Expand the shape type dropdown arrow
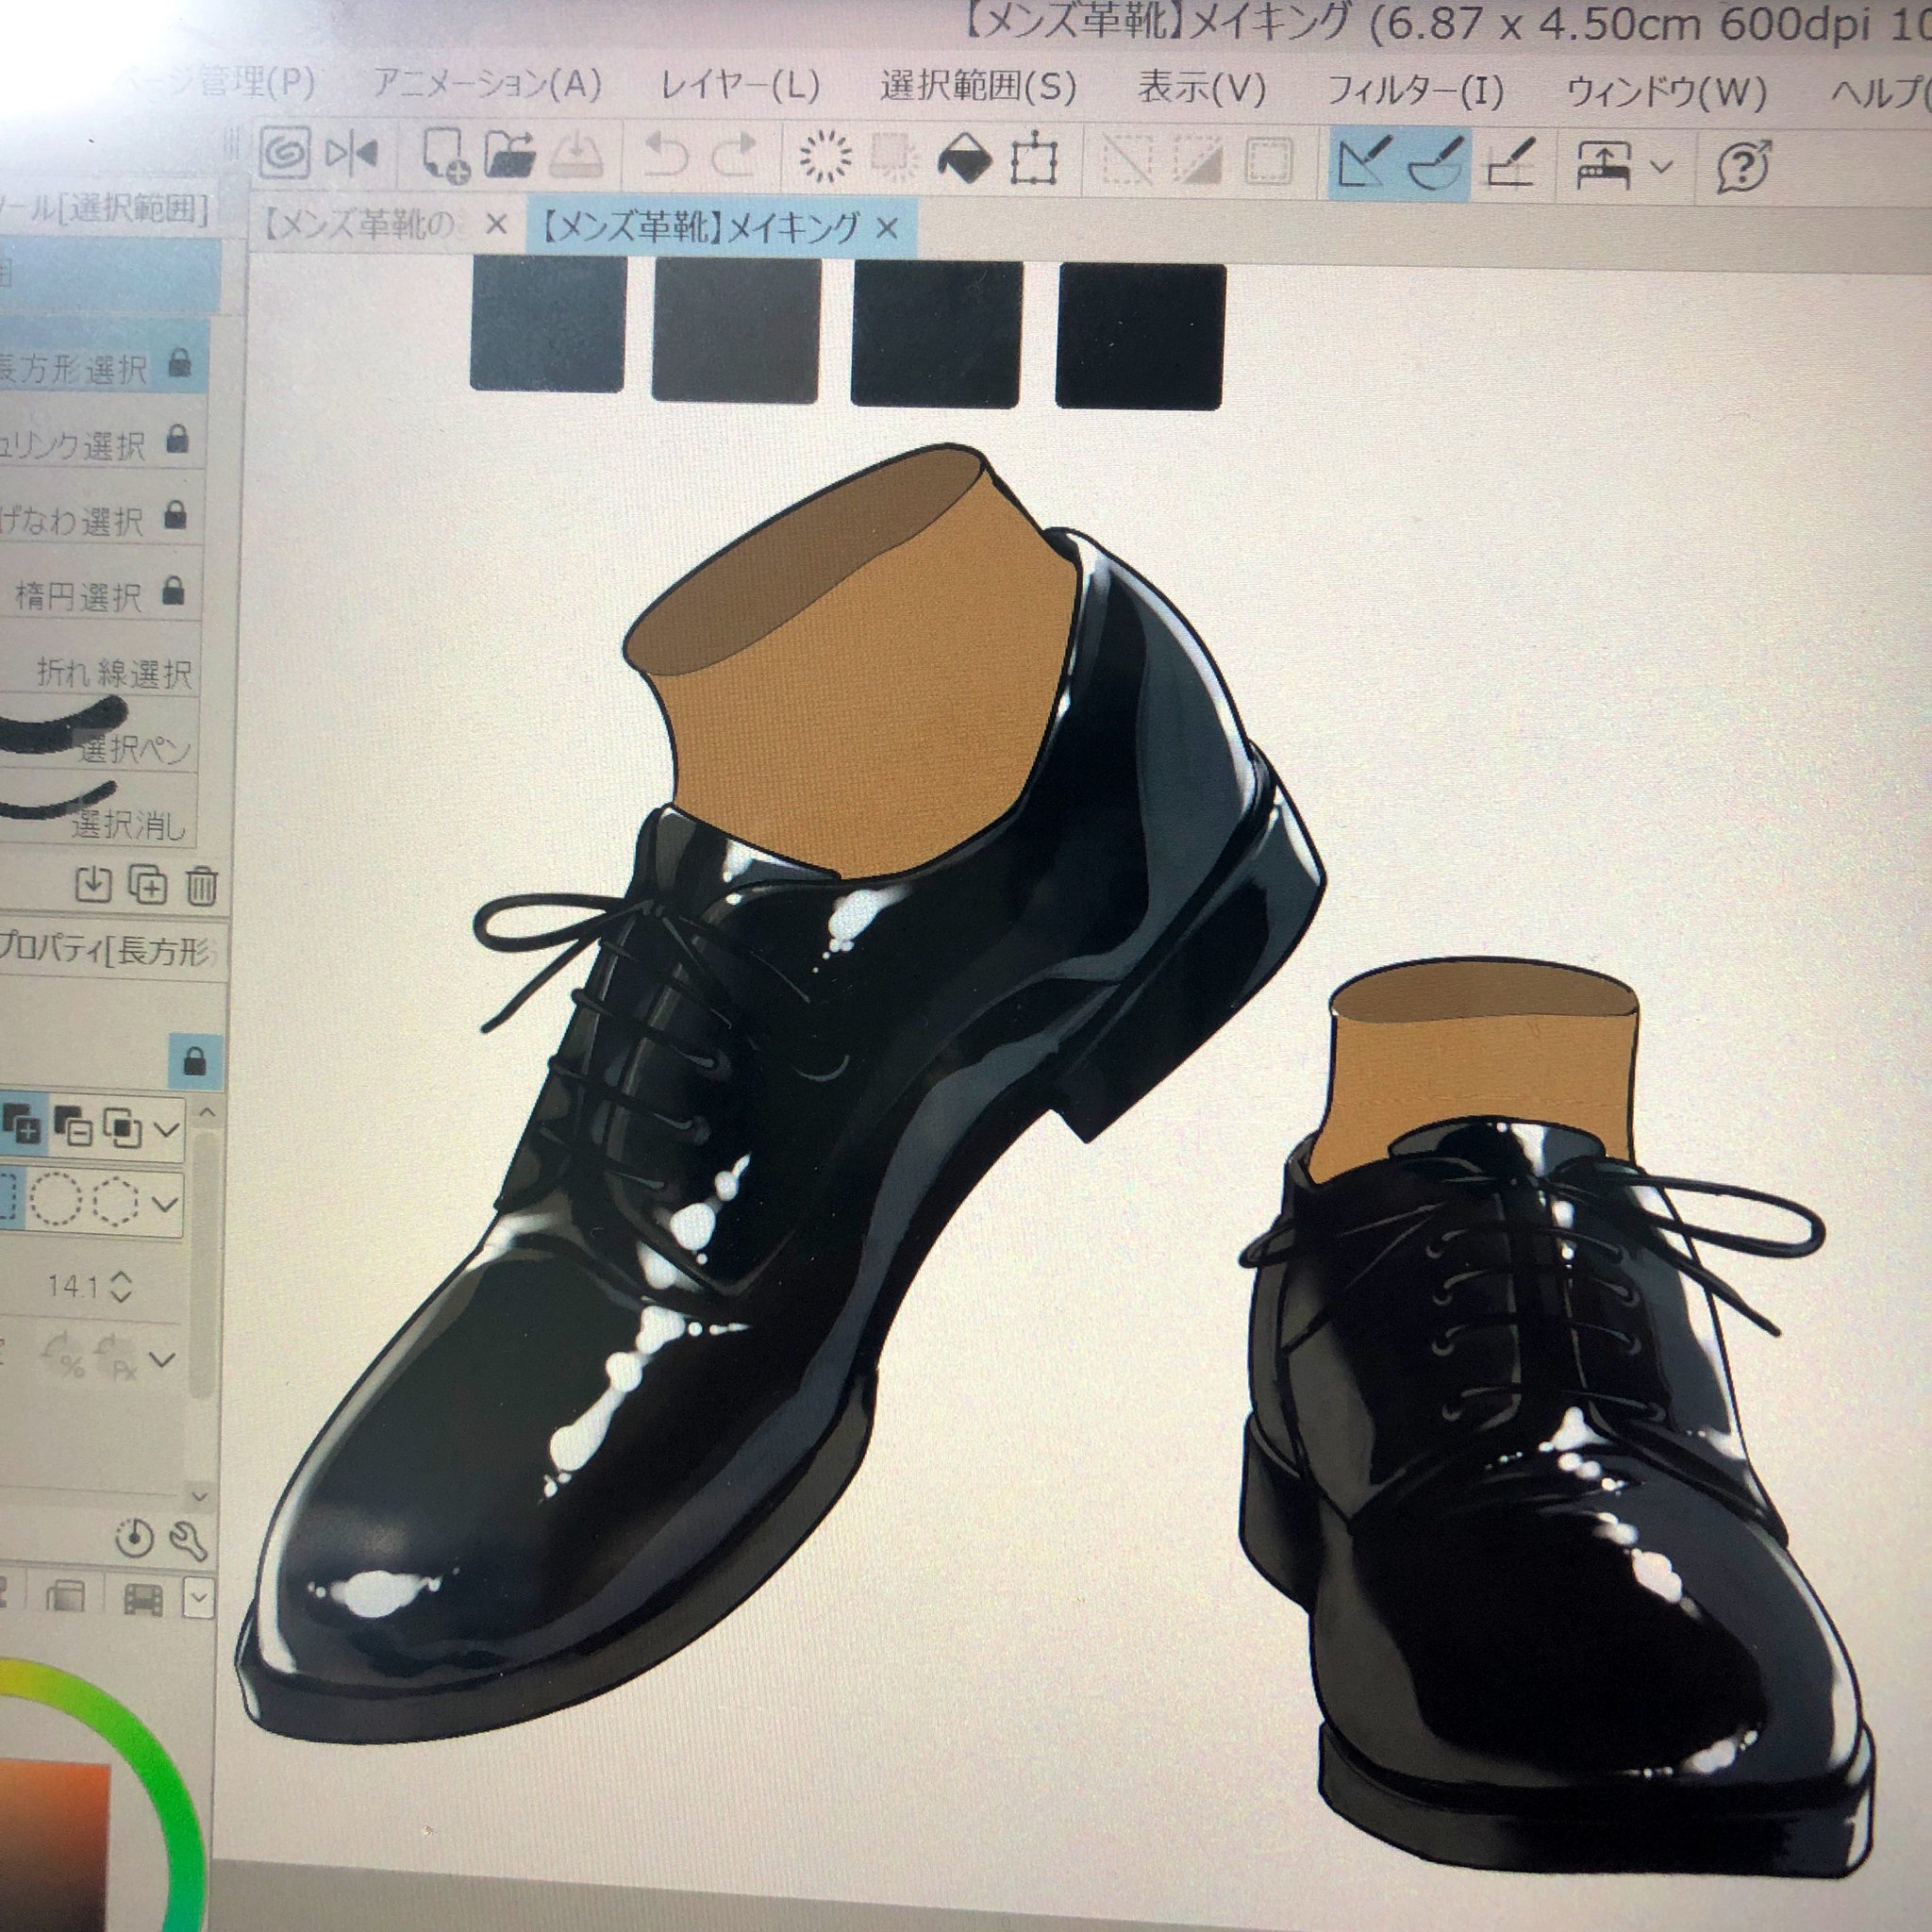The image size is (1932, 1932). 165,1204
